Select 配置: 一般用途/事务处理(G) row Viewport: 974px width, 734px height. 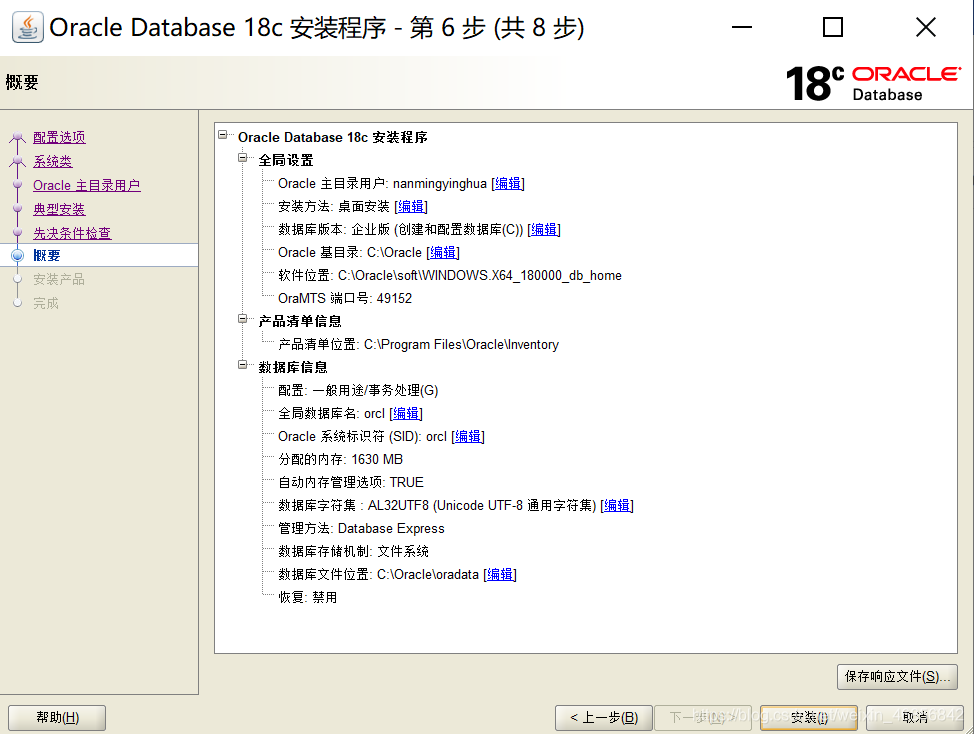pos(358,391)
